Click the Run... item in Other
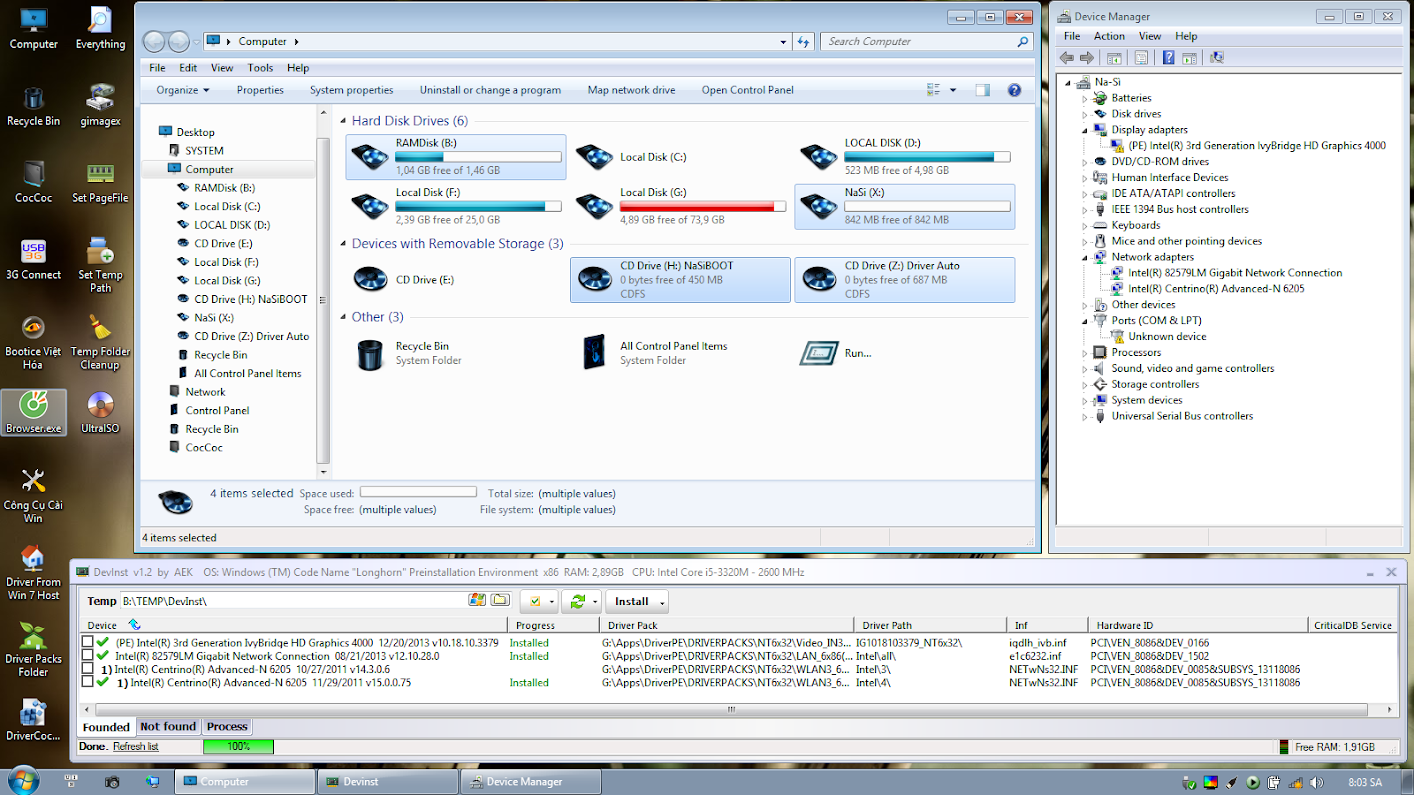 [836, 353]
